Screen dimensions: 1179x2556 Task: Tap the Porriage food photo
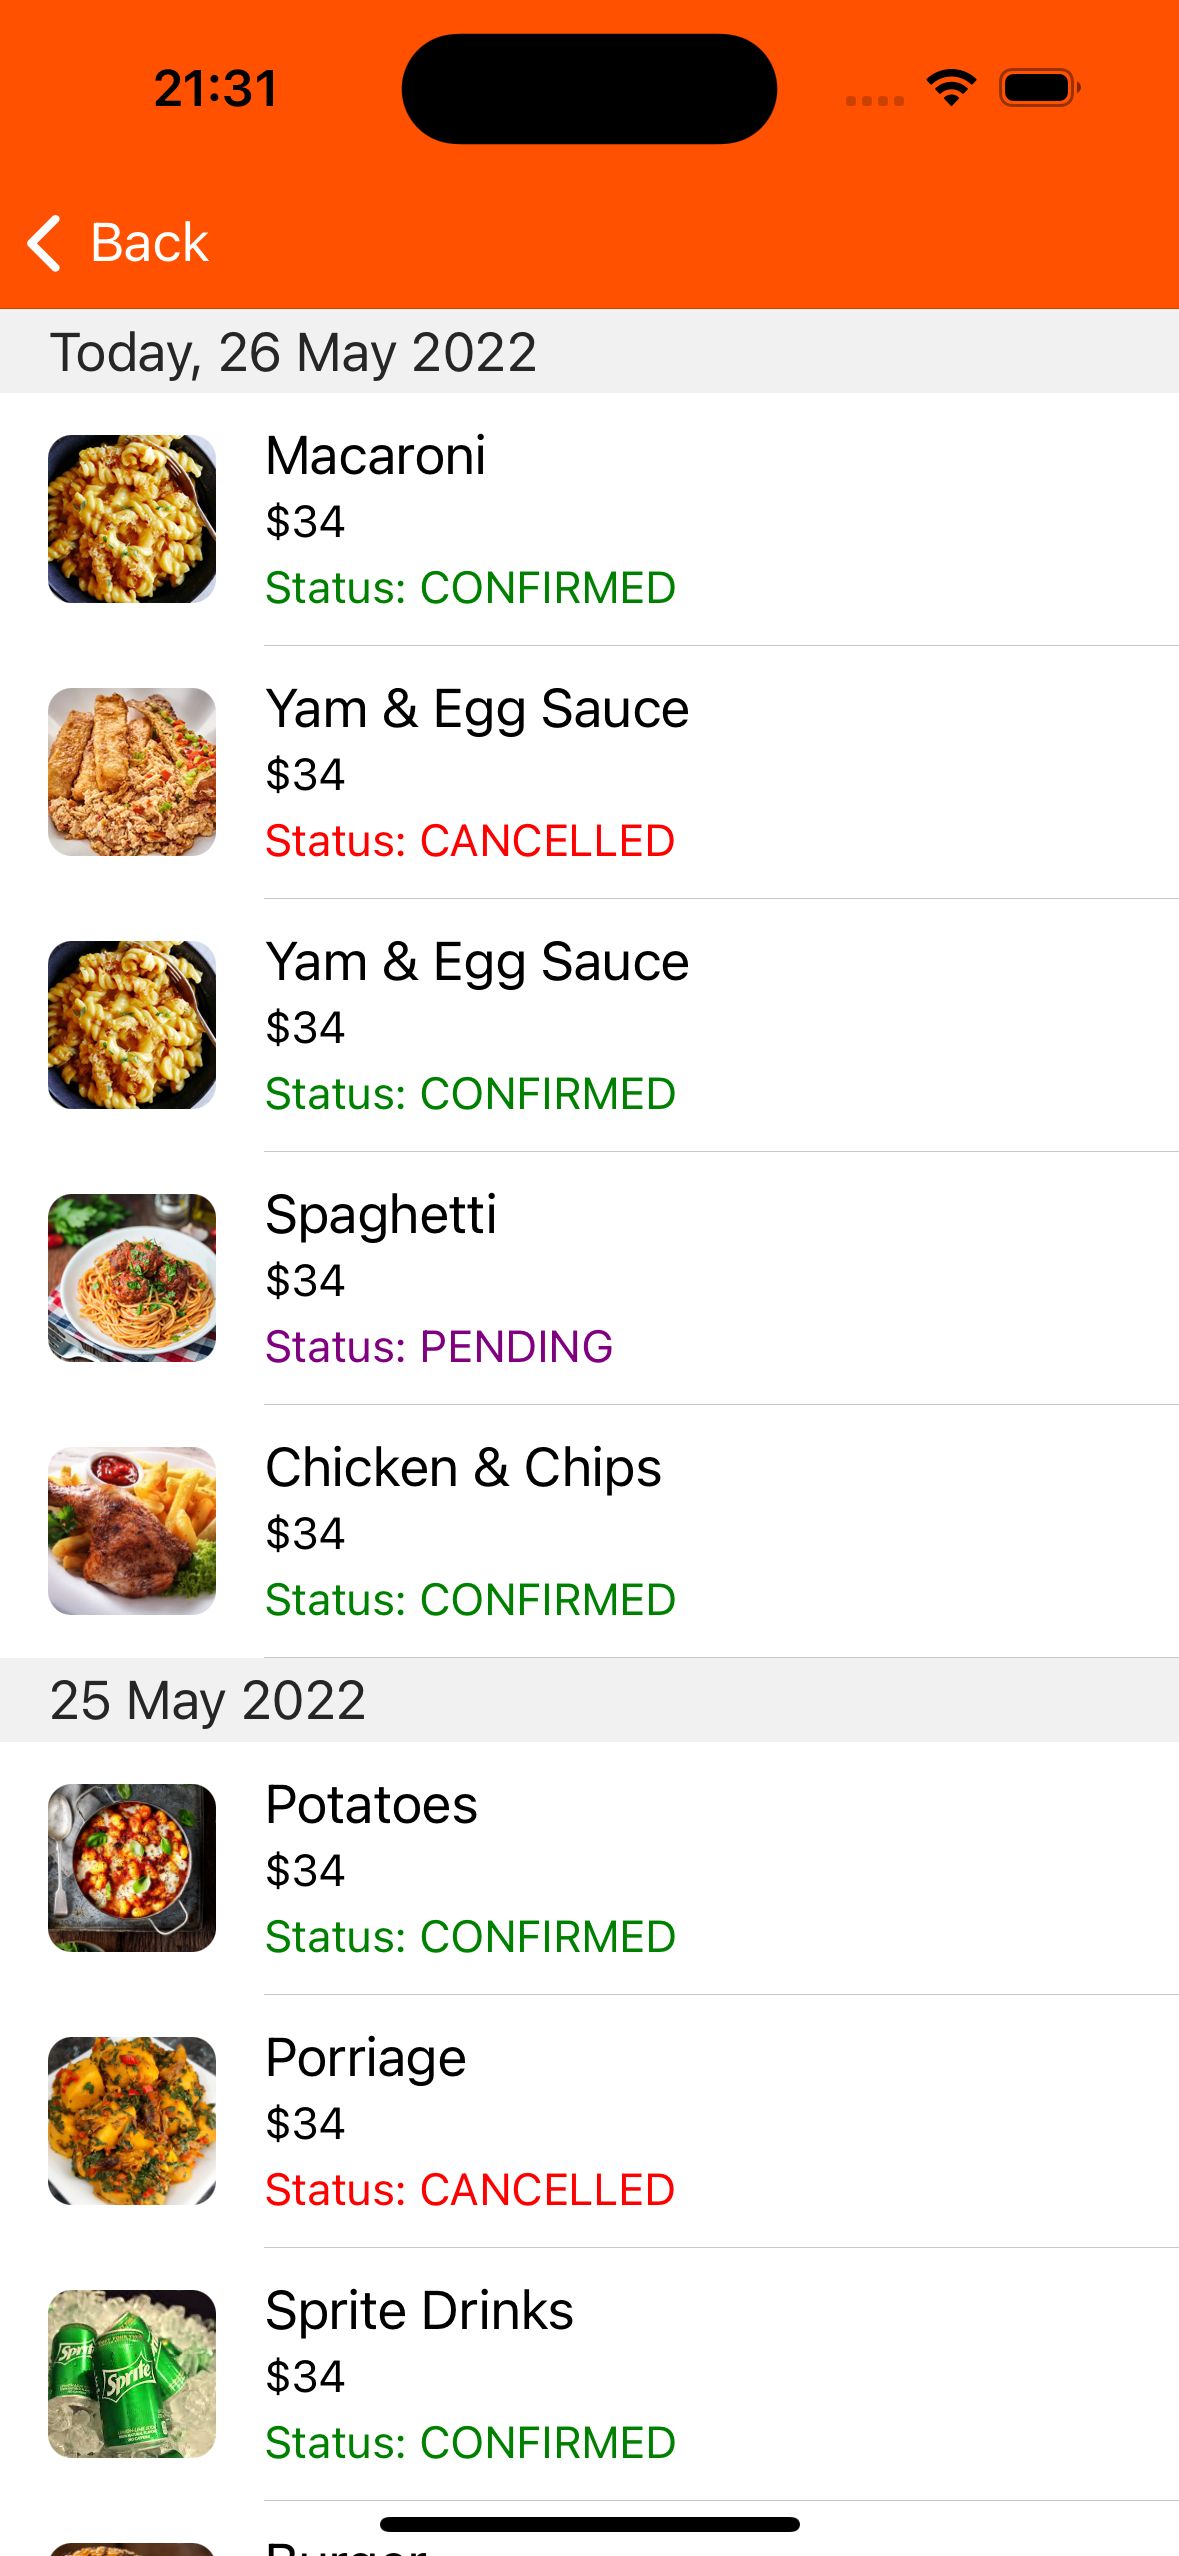click(132, 2121)
